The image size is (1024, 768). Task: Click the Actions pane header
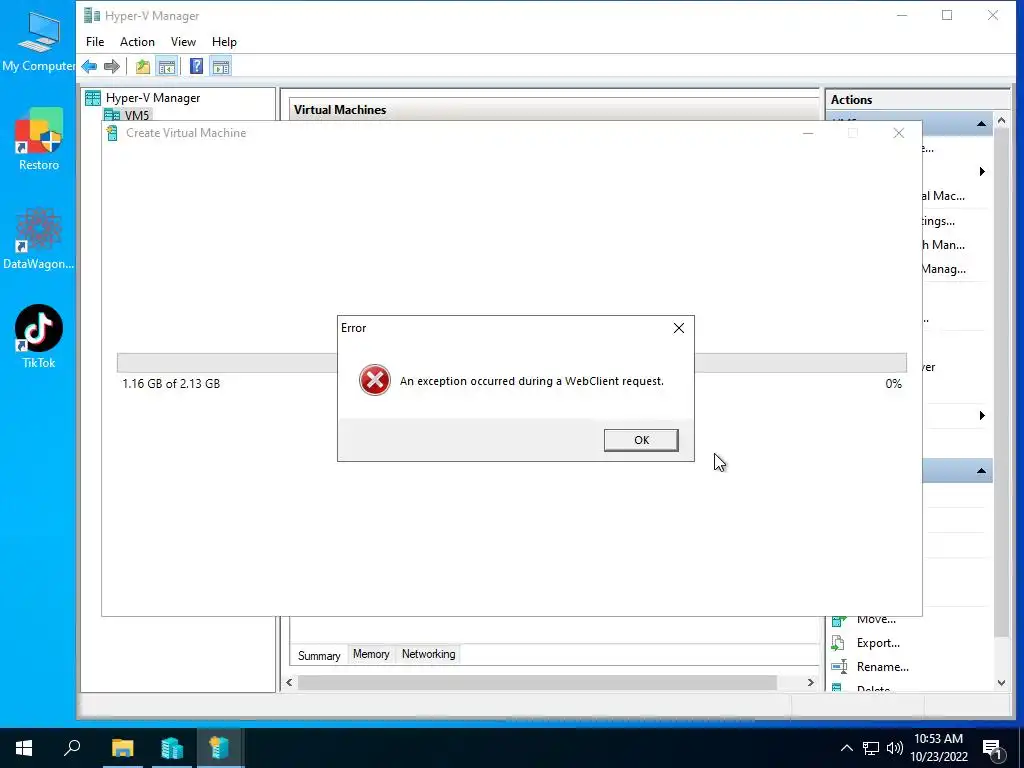[x=851, y=100]
